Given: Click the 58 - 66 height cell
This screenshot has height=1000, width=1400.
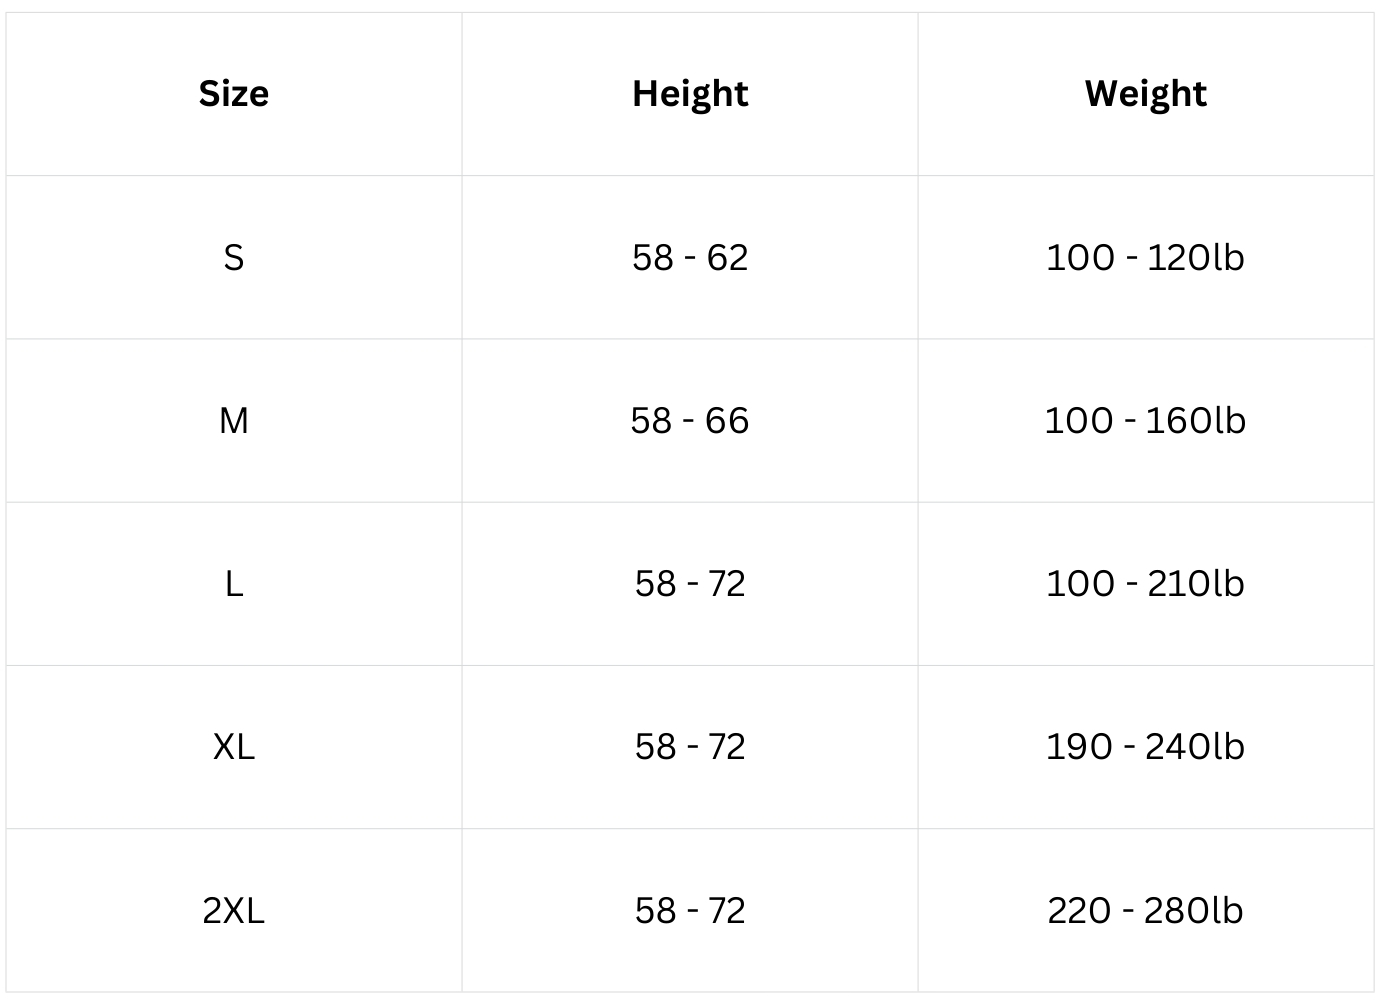Looking at the screenshot, I should [x=690, y=421].
